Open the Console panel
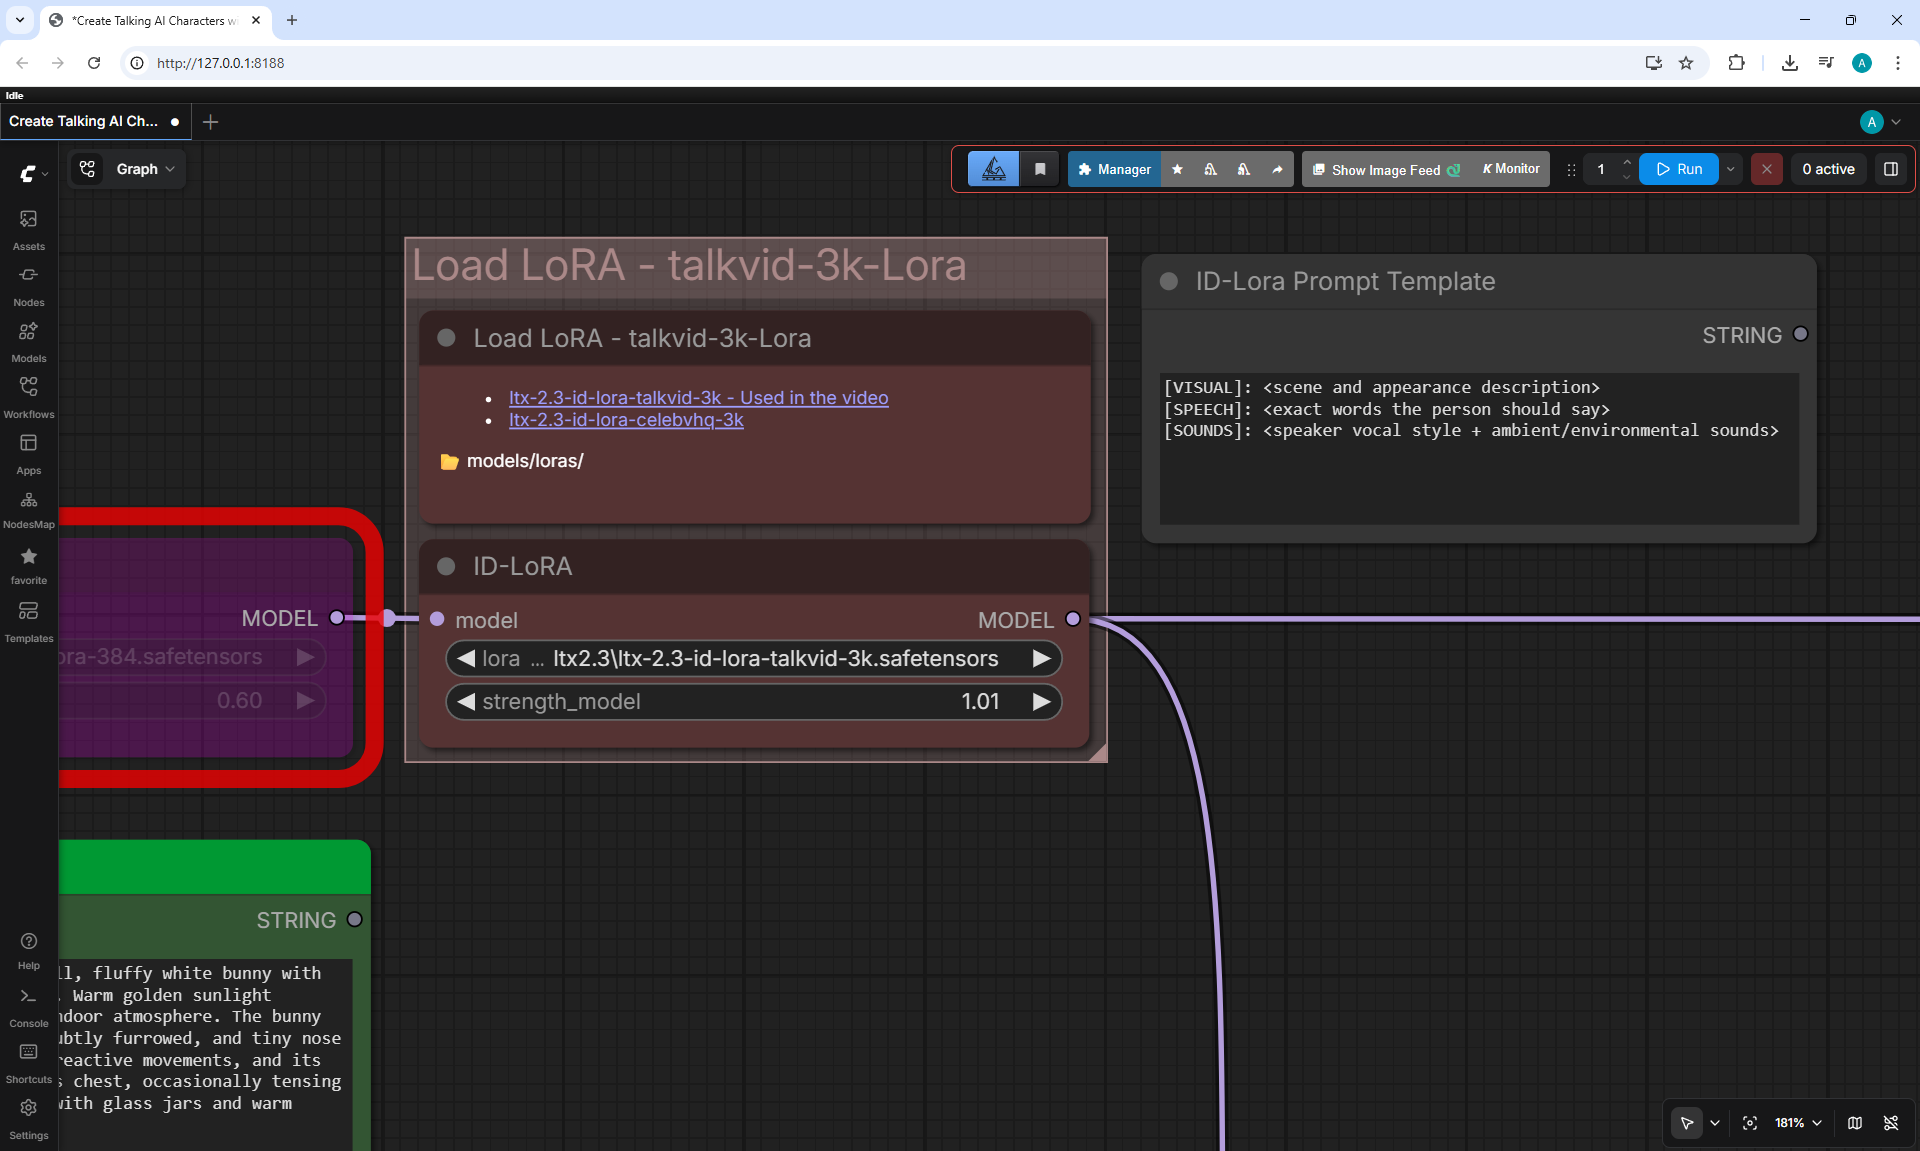The width and height of the screenshot is (1920, 1151). (28, 1007)
